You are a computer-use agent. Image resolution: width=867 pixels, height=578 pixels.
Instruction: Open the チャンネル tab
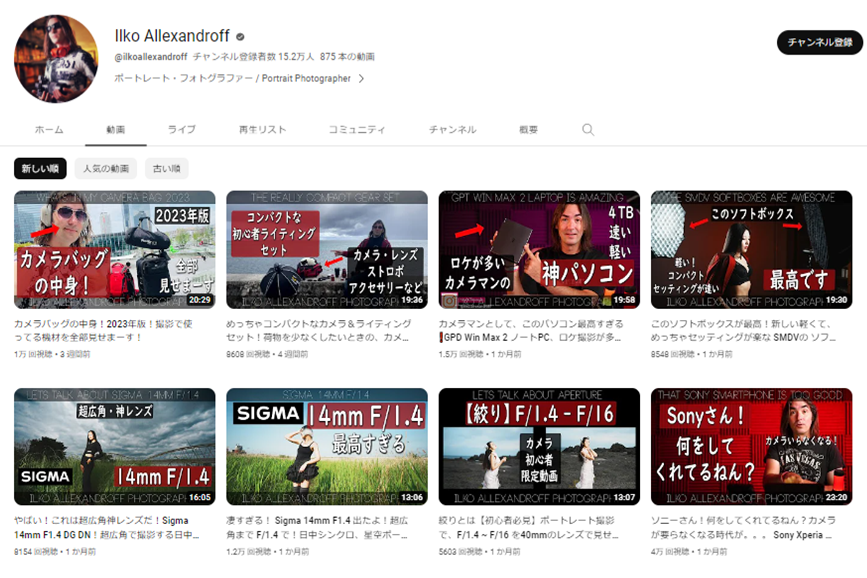pos(452,130)
